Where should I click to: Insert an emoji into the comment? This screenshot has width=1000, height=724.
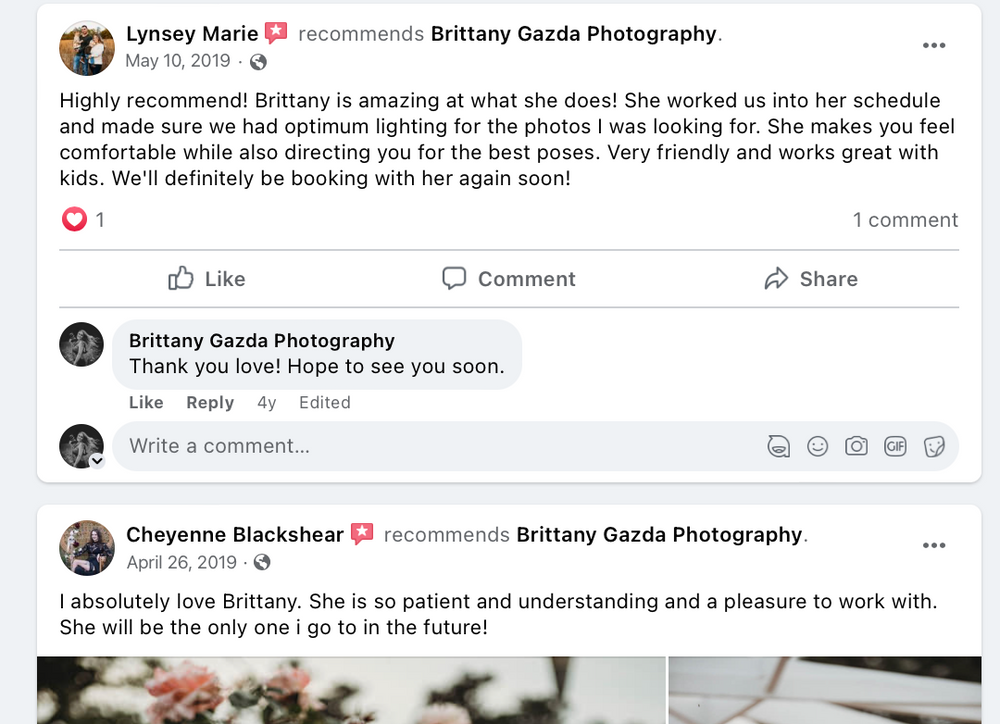818,447
